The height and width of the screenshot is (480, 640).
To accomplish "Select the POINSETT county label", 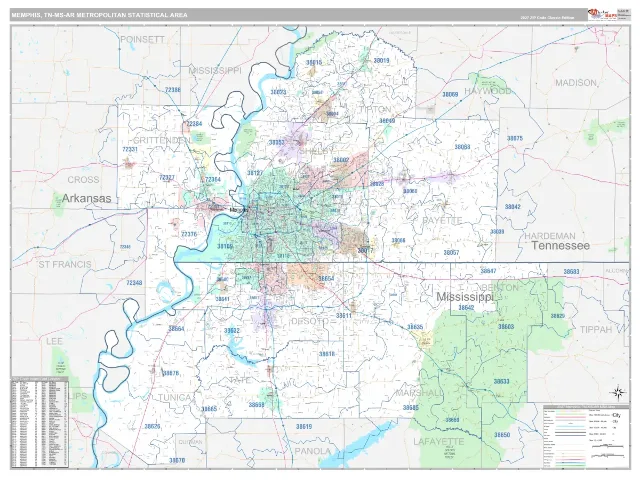I will click(142, 40).
